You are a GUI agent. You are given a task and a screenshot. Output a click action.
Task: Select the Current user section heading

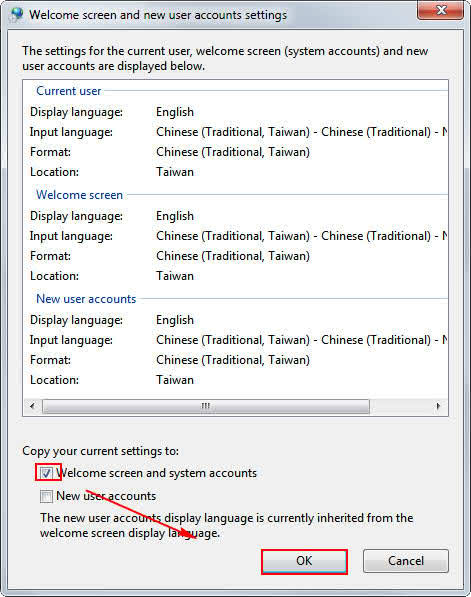click(x=69, y=91)
